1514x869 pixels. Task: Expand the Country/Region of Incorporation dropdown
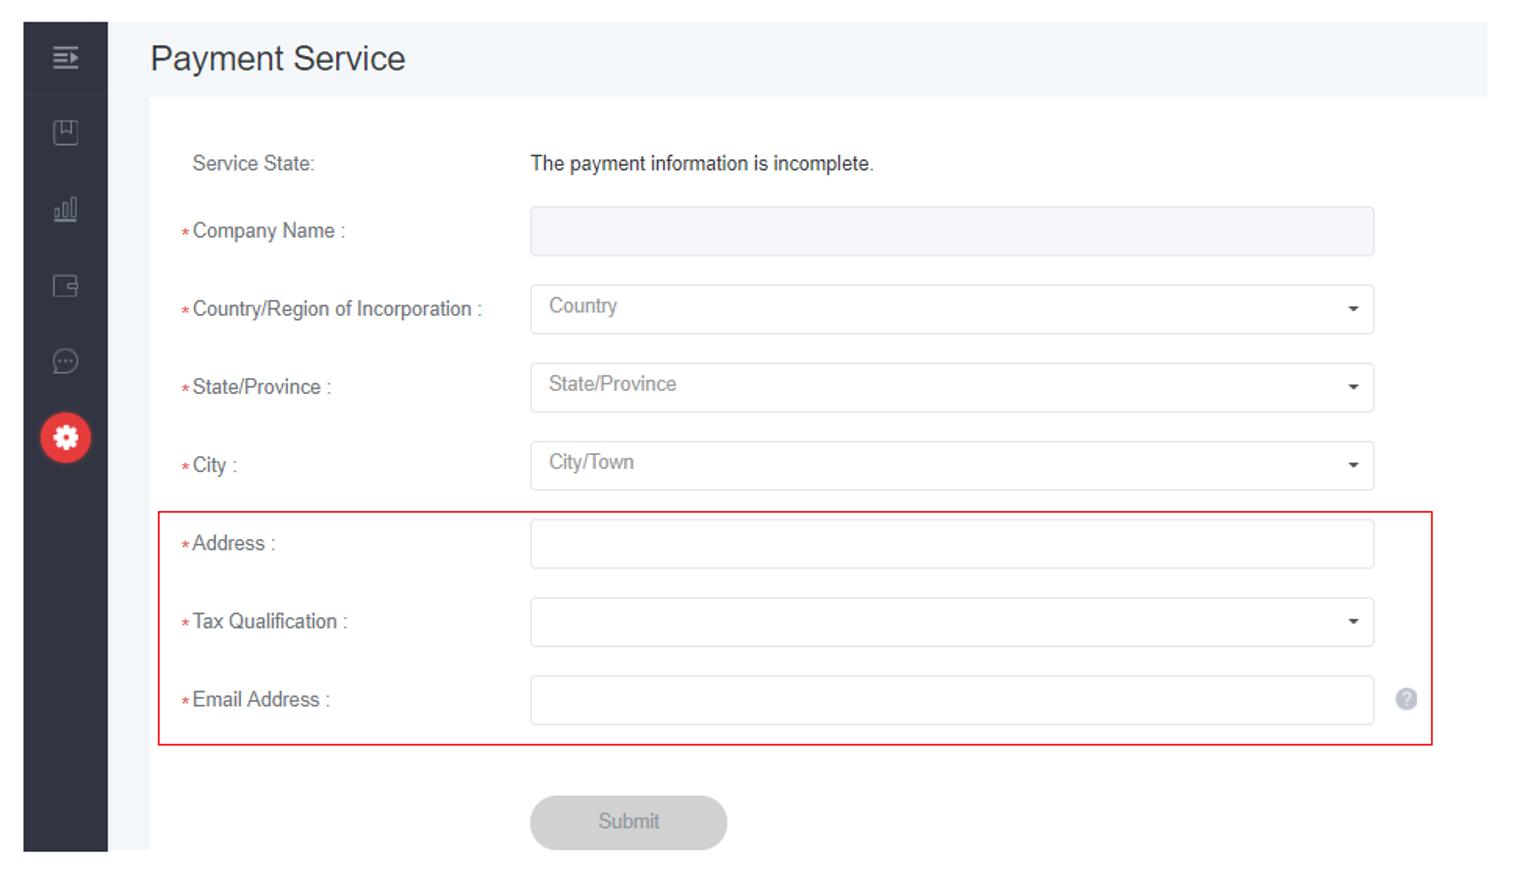coord(951,309)
